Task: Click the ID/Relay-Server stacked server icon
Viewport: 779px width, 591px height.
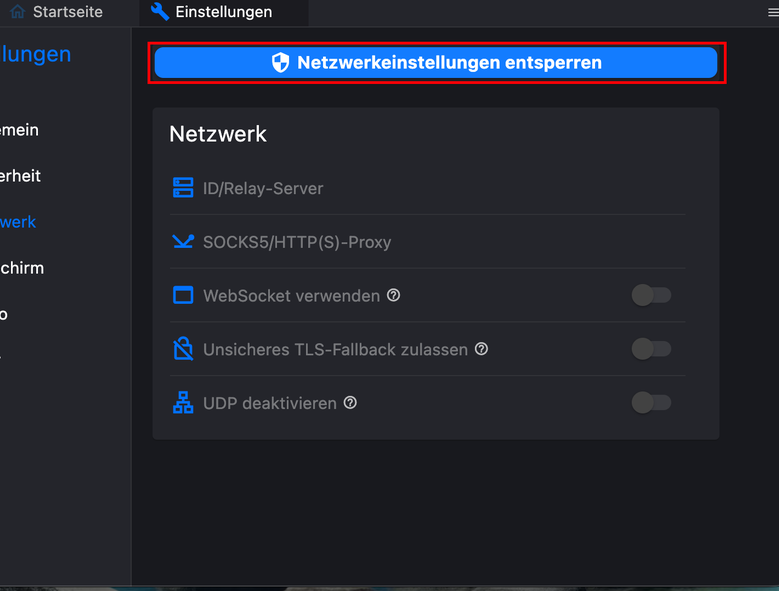Action: 183,188
